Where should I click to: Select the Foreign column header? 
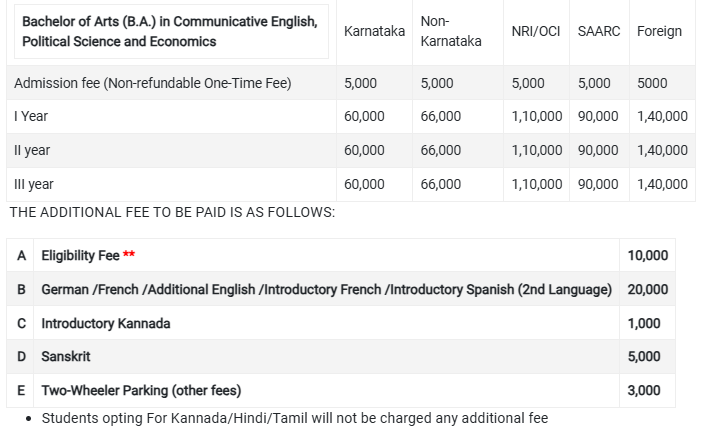click(659, 32)
